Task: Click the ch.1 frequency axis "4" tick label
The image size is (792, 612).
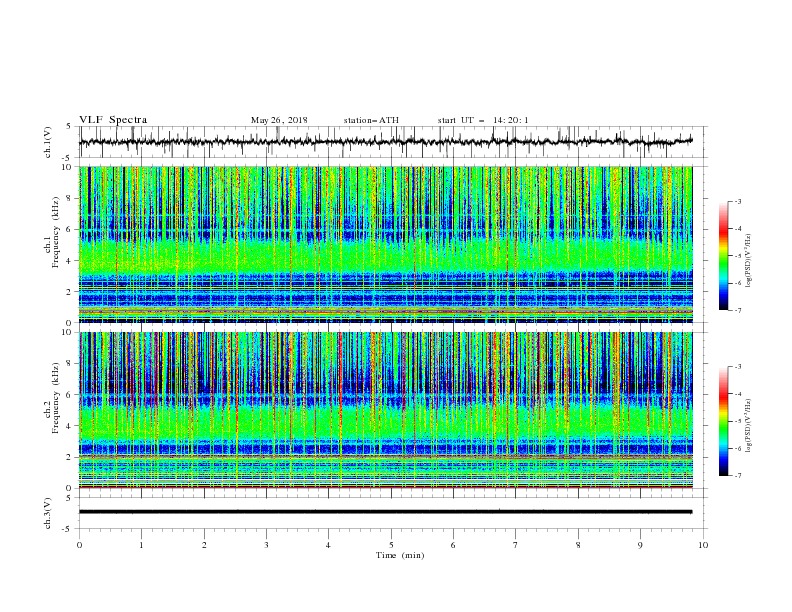Action: pos(69,261)
